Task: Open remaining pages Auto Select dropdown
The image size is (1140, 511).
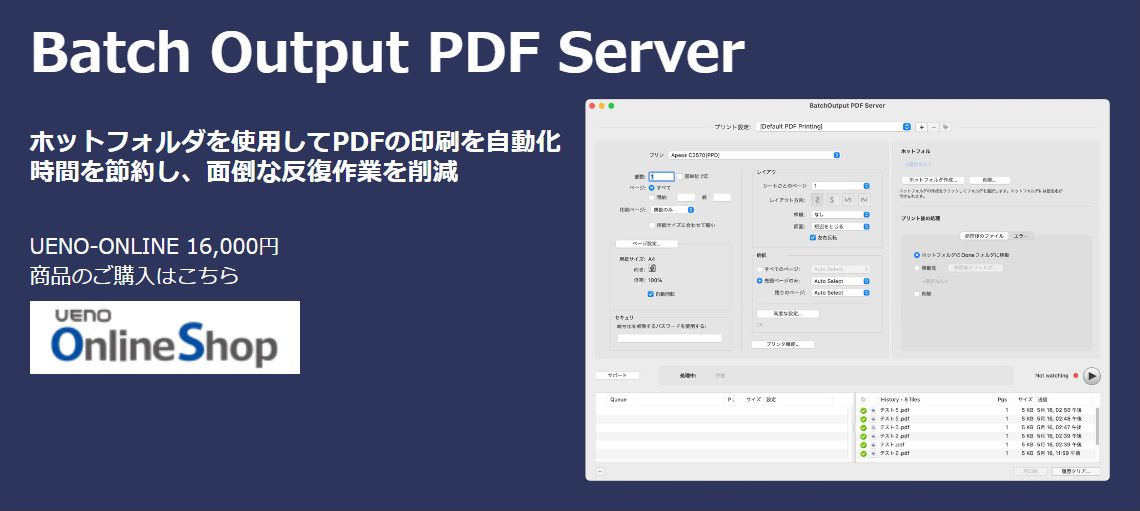Action: 840,293
